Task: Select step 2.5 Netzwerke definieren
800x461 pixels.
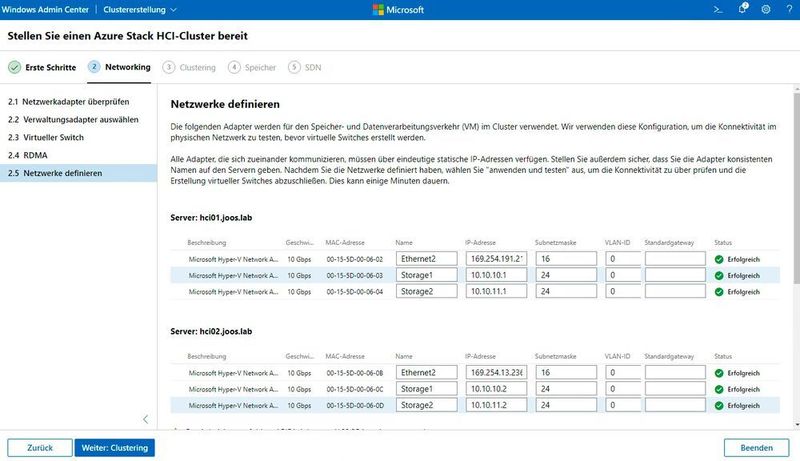Action: tap(79, 173)
